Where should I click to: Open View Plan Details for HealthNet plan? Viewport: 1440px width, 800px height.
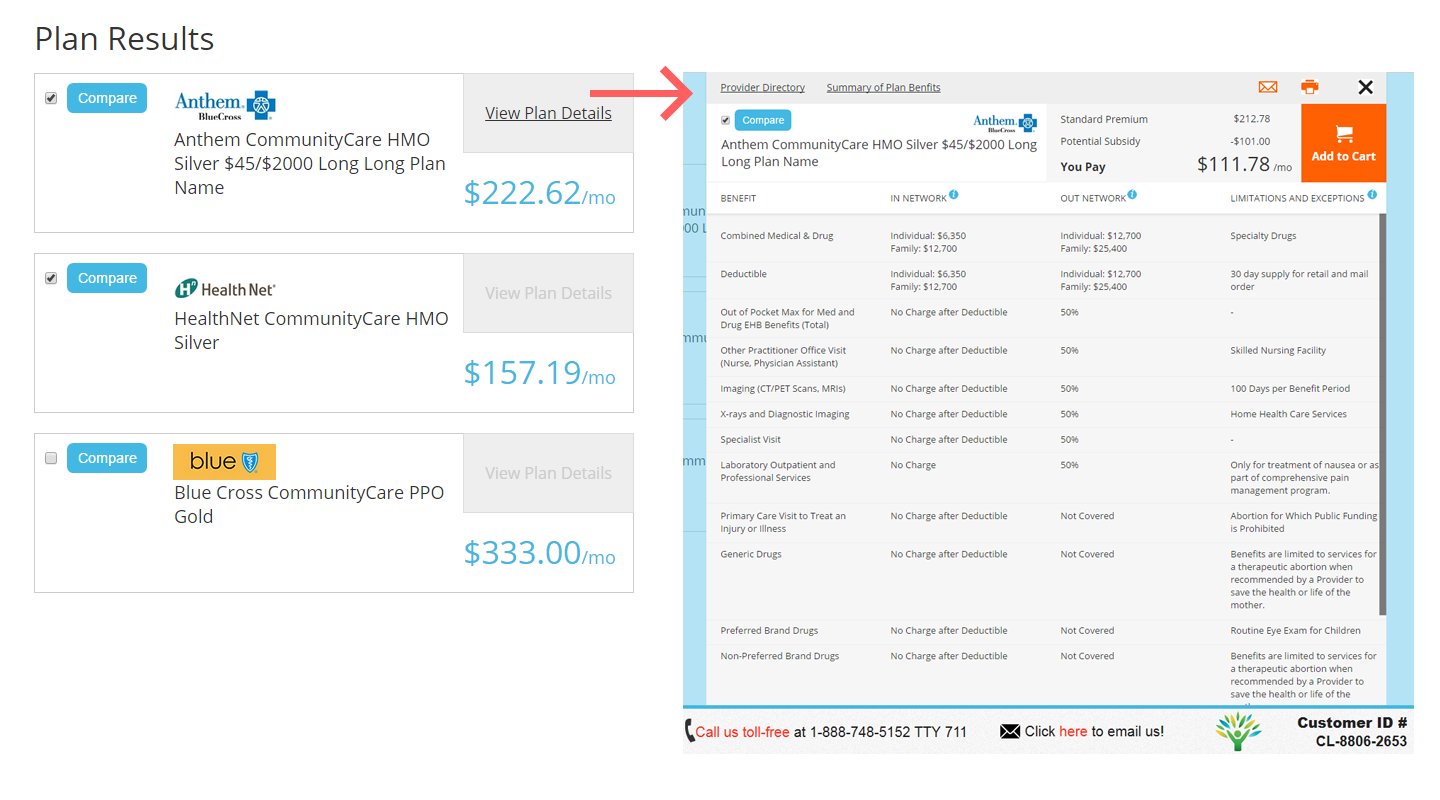[548, 293]
